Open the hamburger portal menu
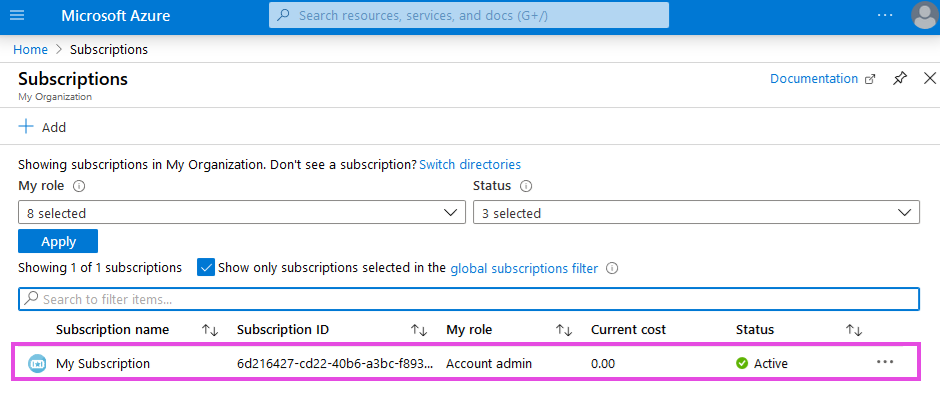940x398 pixels. click(x=17, y=15)
